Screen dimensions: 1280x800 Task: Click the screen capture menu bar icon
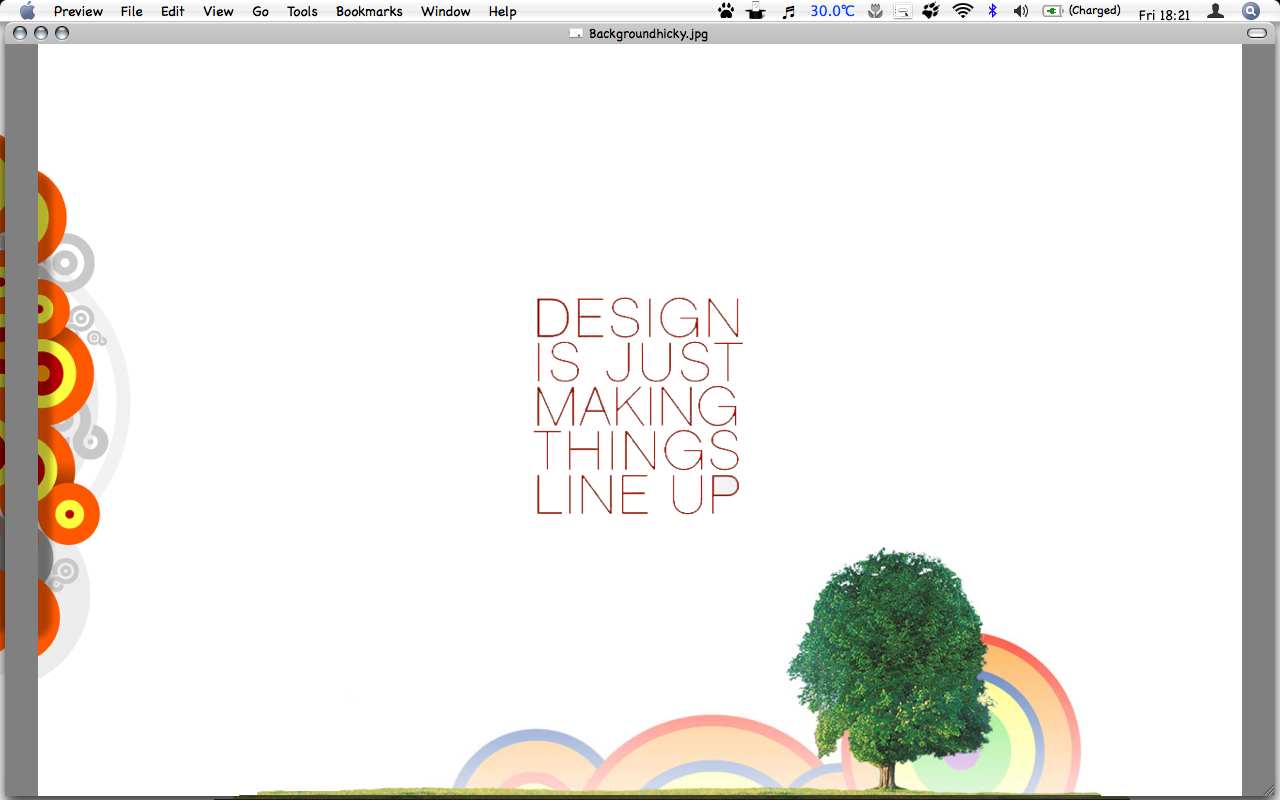pos(903,11)
